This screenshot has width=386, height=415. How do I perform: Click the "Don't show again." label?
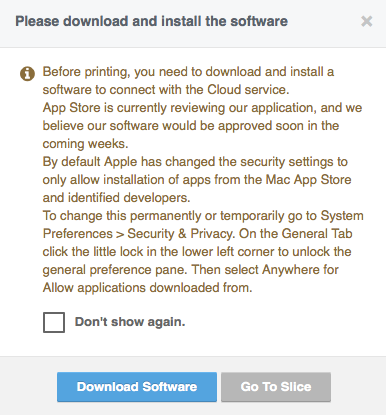click(x=130, y=322)
